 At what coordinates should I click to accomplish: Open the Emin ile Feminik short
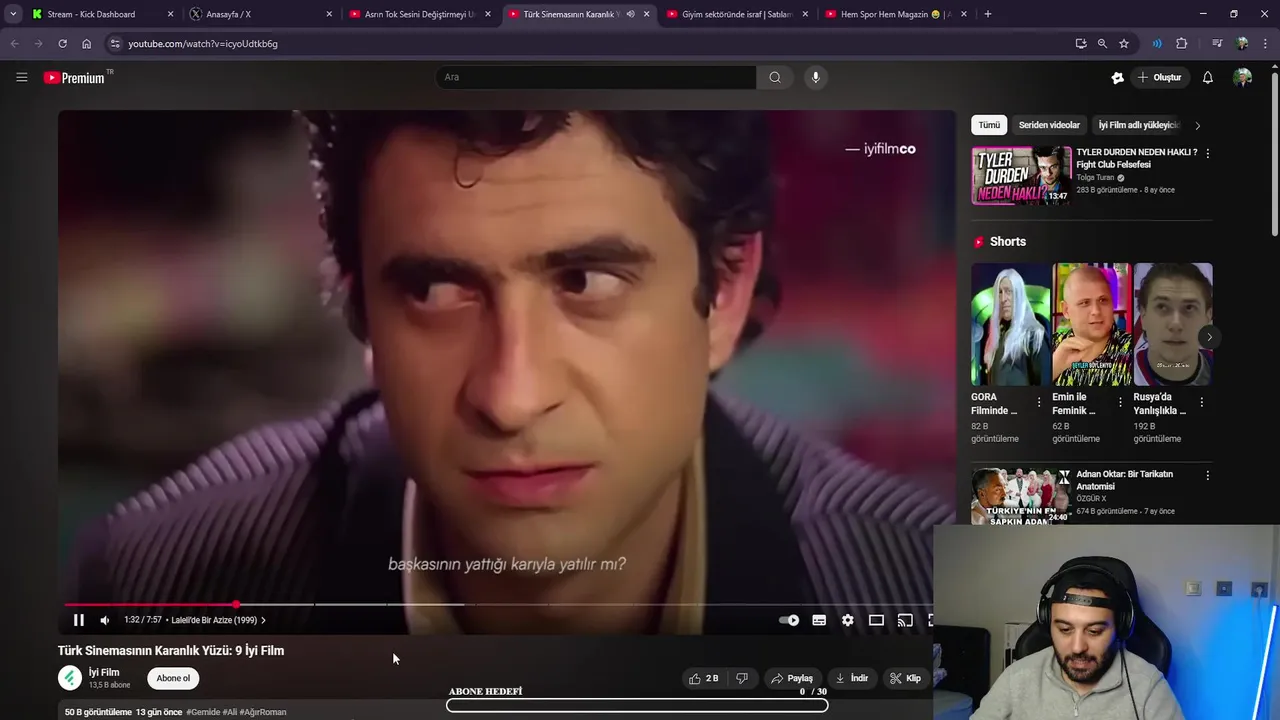tap(1092, 324)
